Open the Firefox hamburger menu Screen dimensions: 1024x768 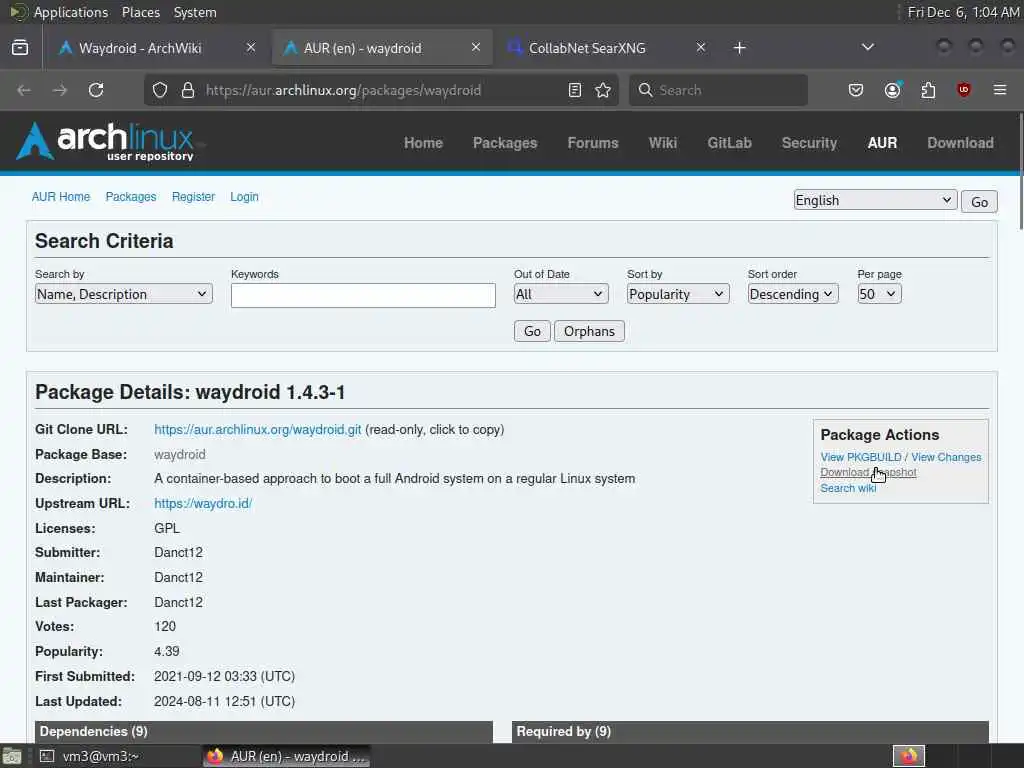(x=1000, y=90)
